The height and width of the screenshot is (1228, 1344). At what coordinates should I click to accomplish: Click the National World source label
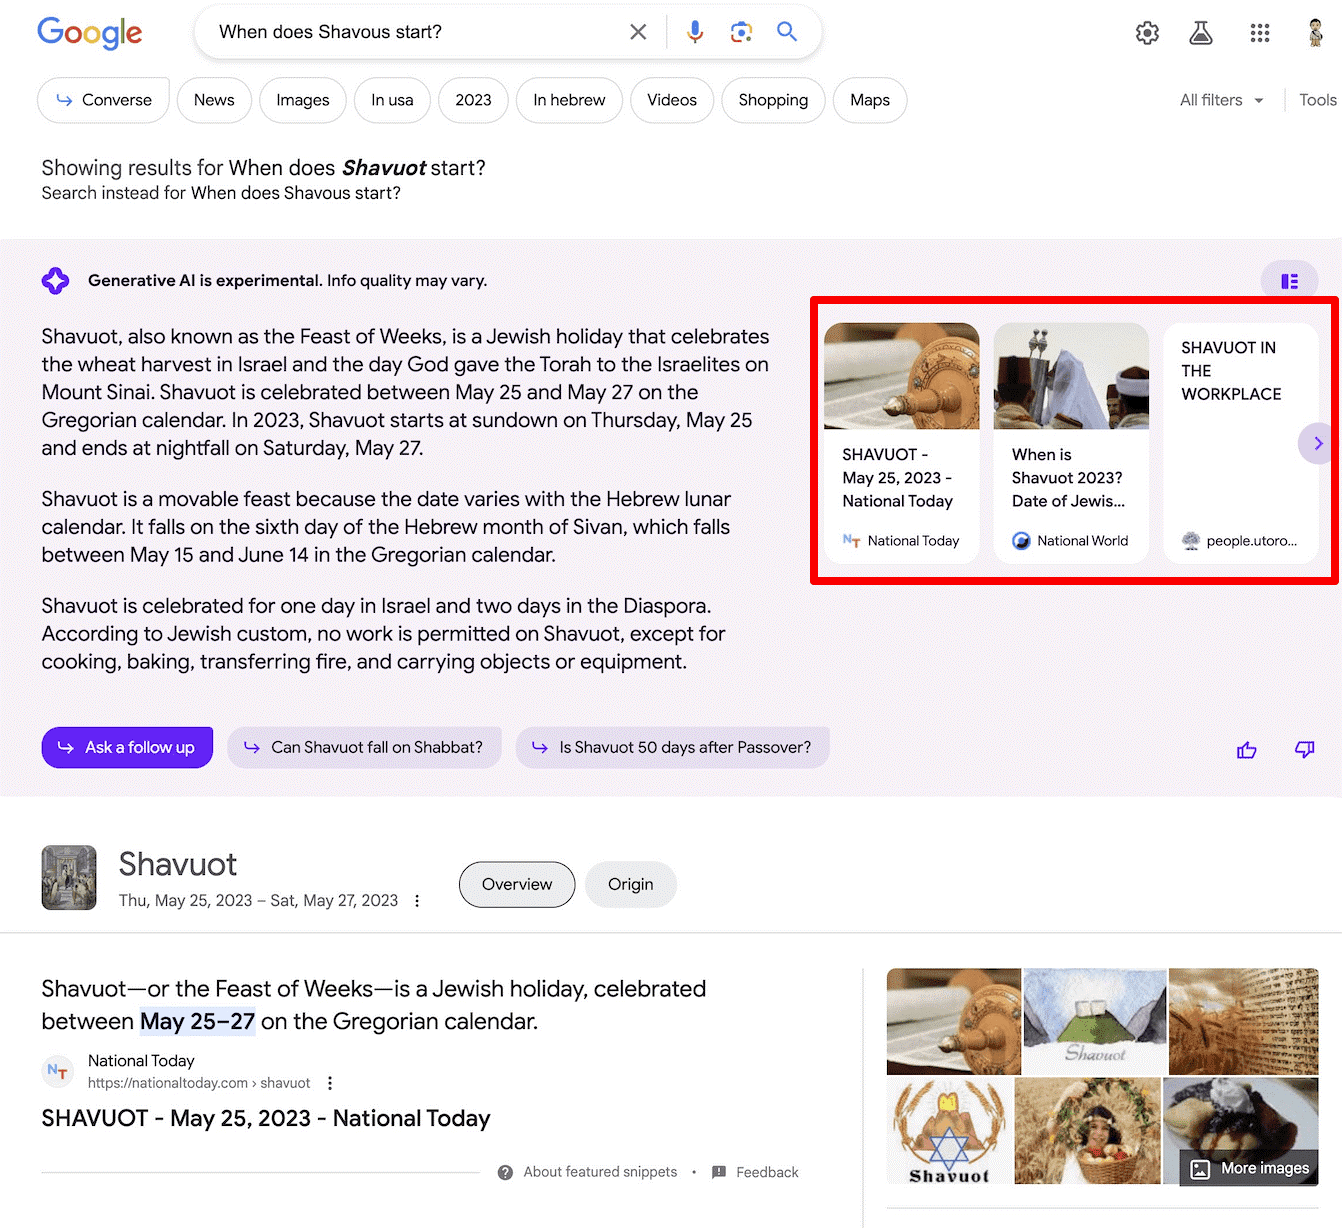coord(1082,541)
